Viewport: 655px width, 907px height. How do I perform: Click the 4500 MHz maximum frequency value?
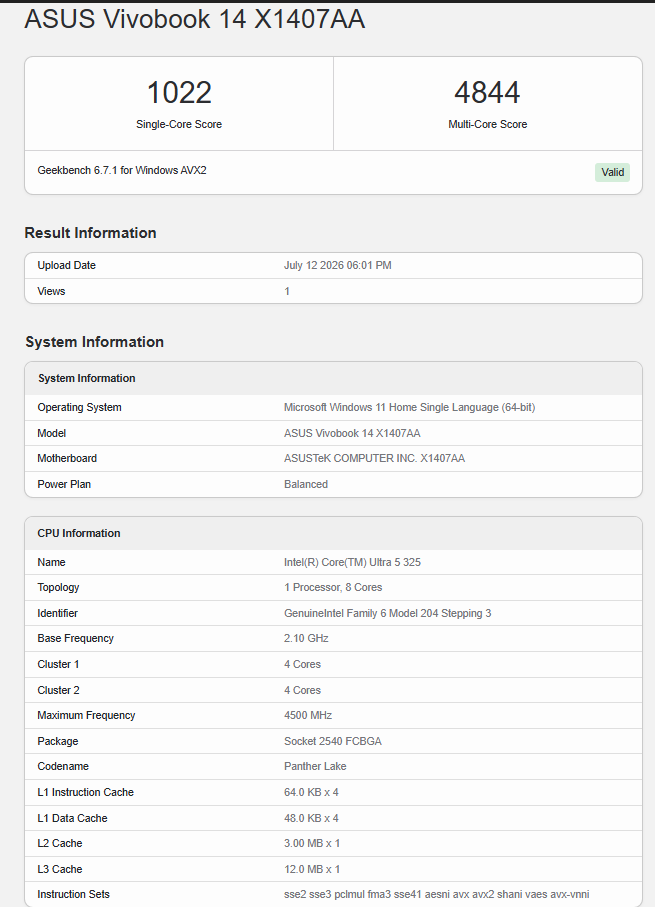[308, 715]
